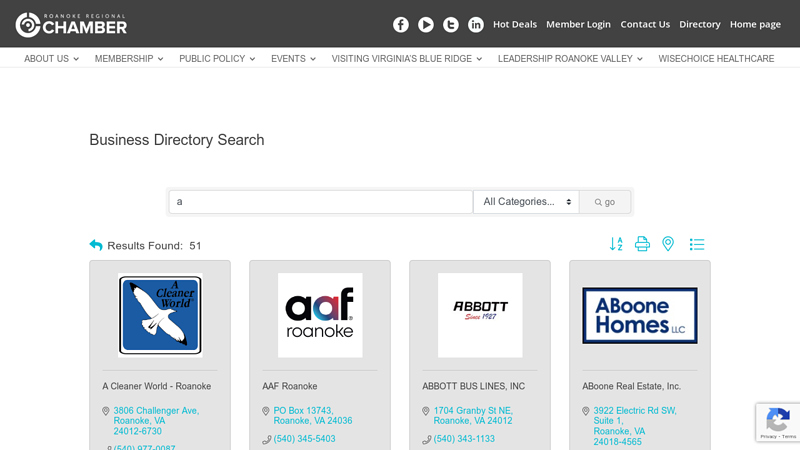This screenshot has height=450, width=800.
Task: Click the map pin icon by PO Box 13743
Action: click(x=266, y=411)
